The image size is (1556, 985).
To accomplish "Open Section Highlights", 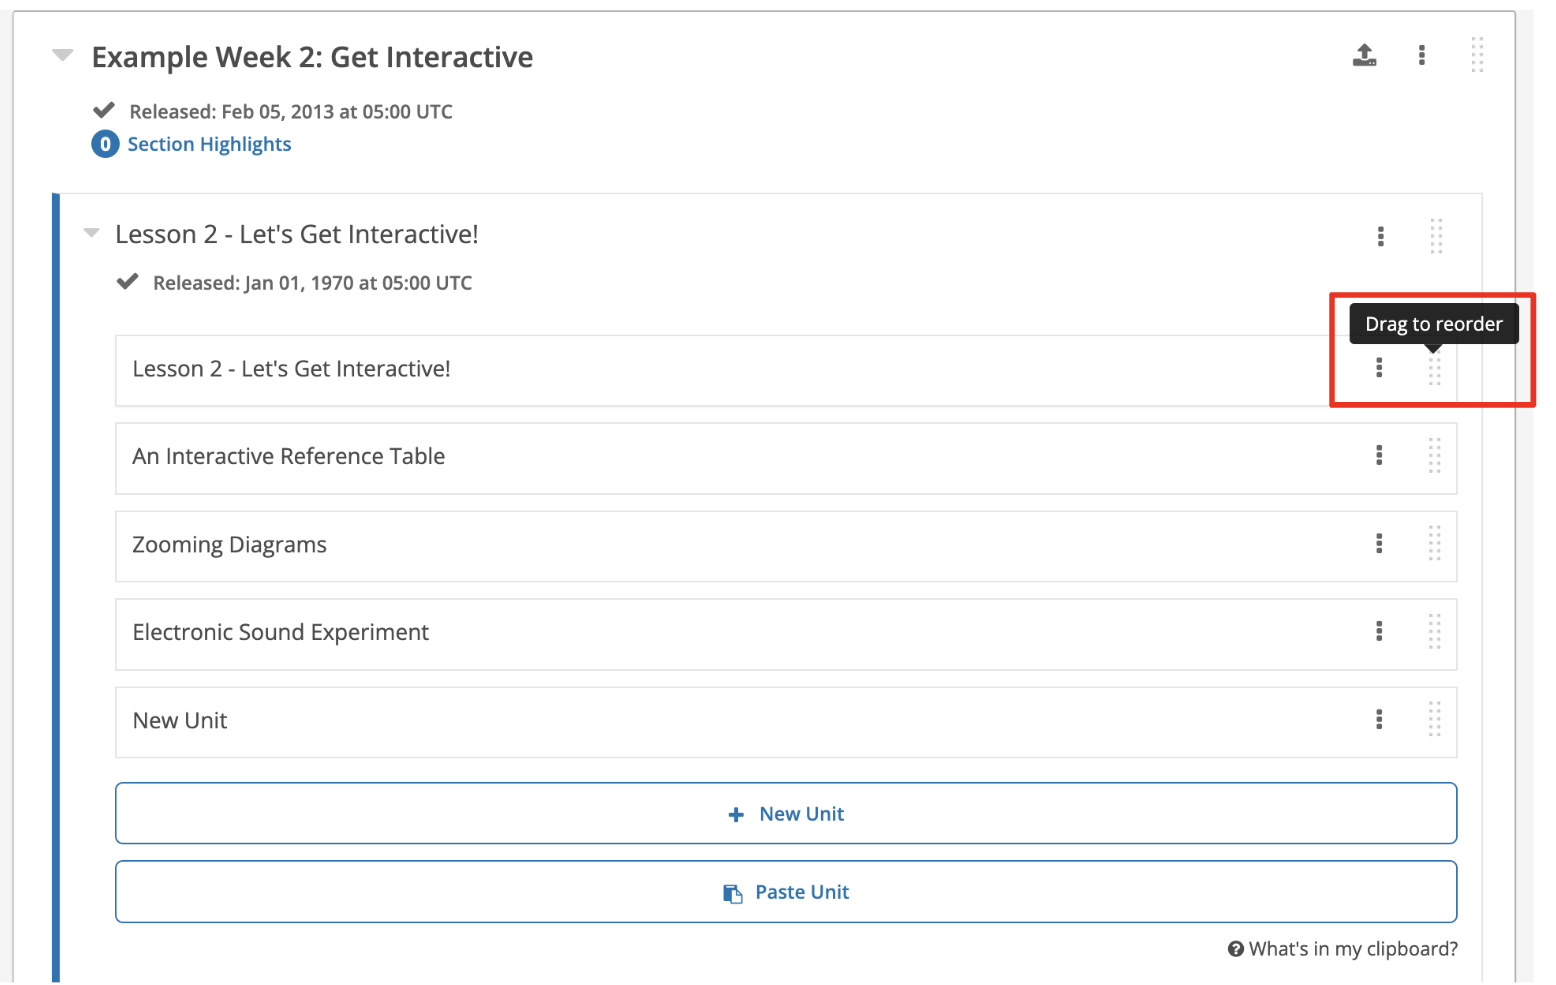I will (x=209, y=144).
